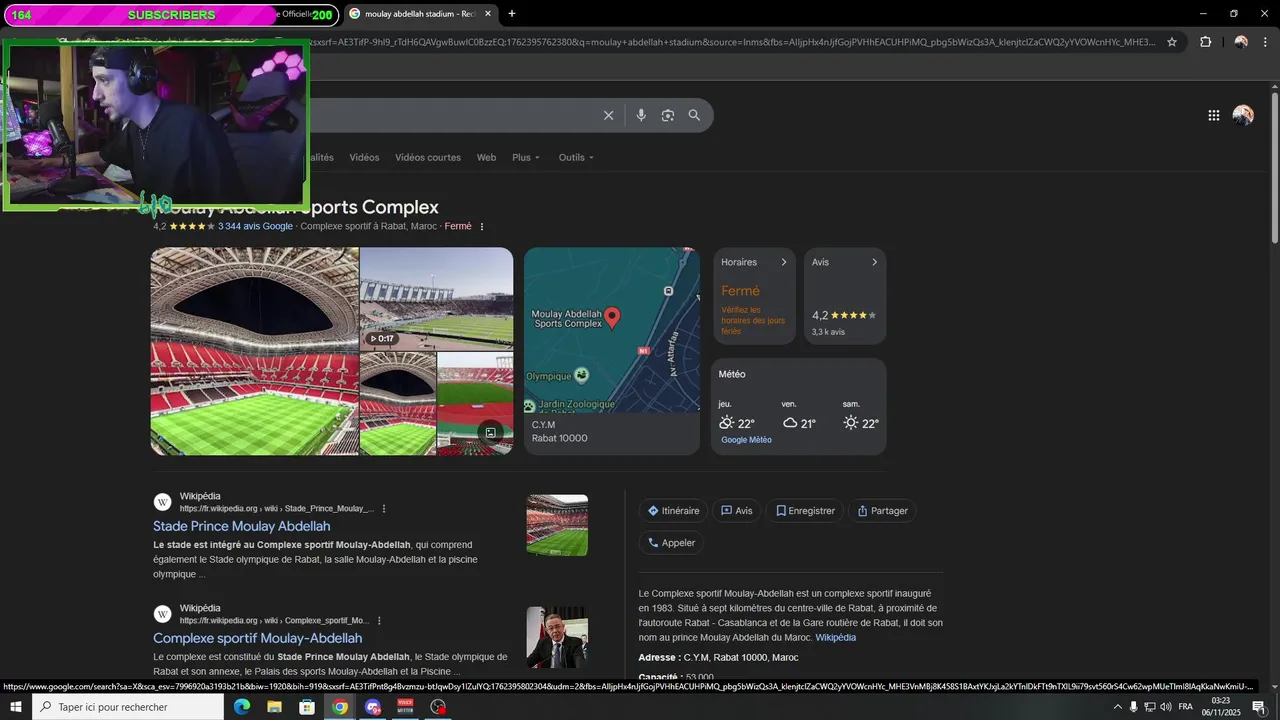Click the Partager button
Viewport: 1280px width, 720px height.
tap(882, 510)
